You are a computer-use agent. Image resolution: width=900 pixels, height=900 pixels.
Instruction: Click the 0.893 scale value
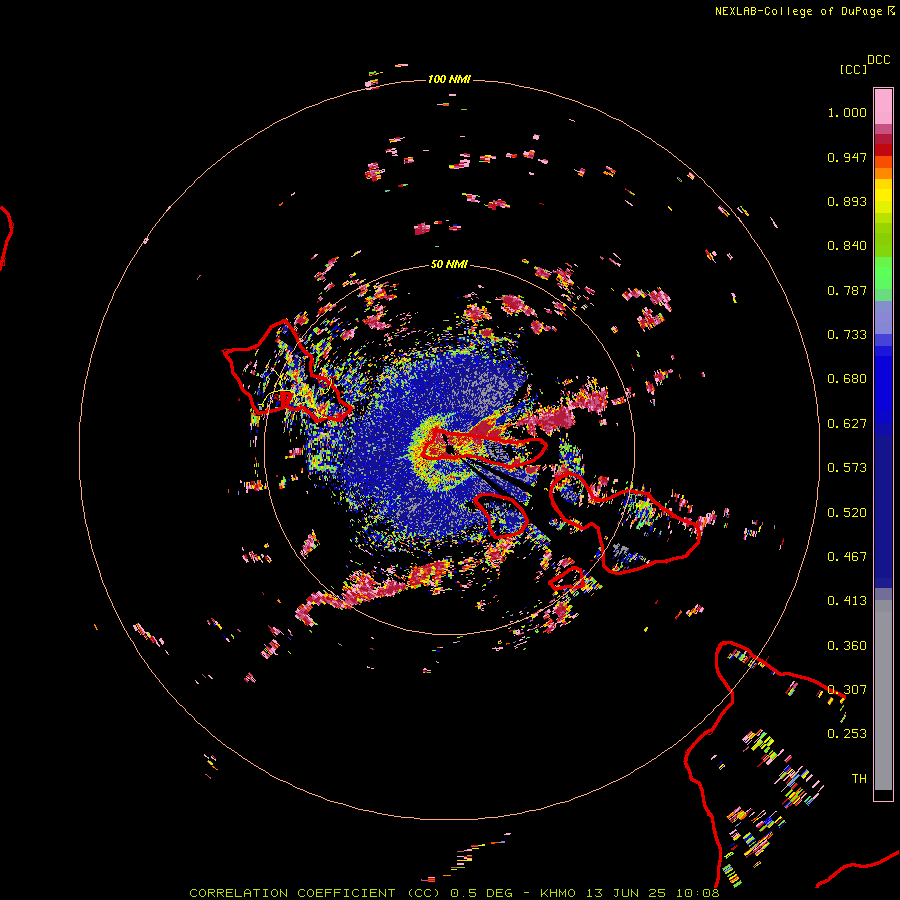pos(847,201)
